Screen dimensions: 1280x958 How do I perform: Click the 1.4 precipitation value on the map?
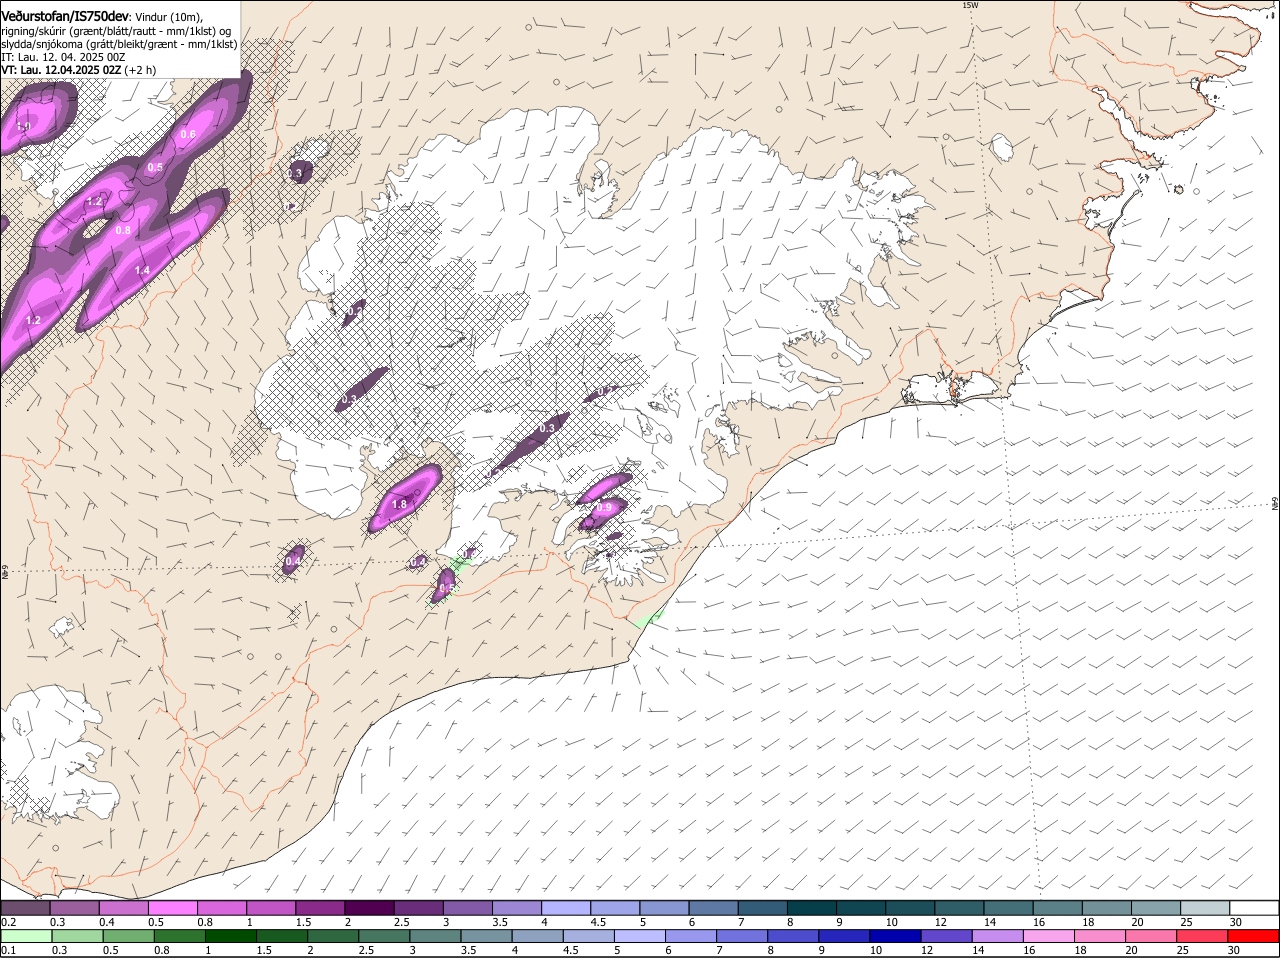click(142, 271)
